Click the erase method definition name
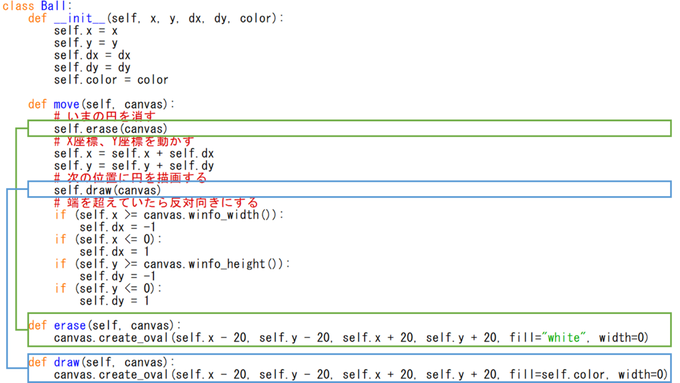Image resolution: width=680 pixels, height=383 pixels. 69,326
